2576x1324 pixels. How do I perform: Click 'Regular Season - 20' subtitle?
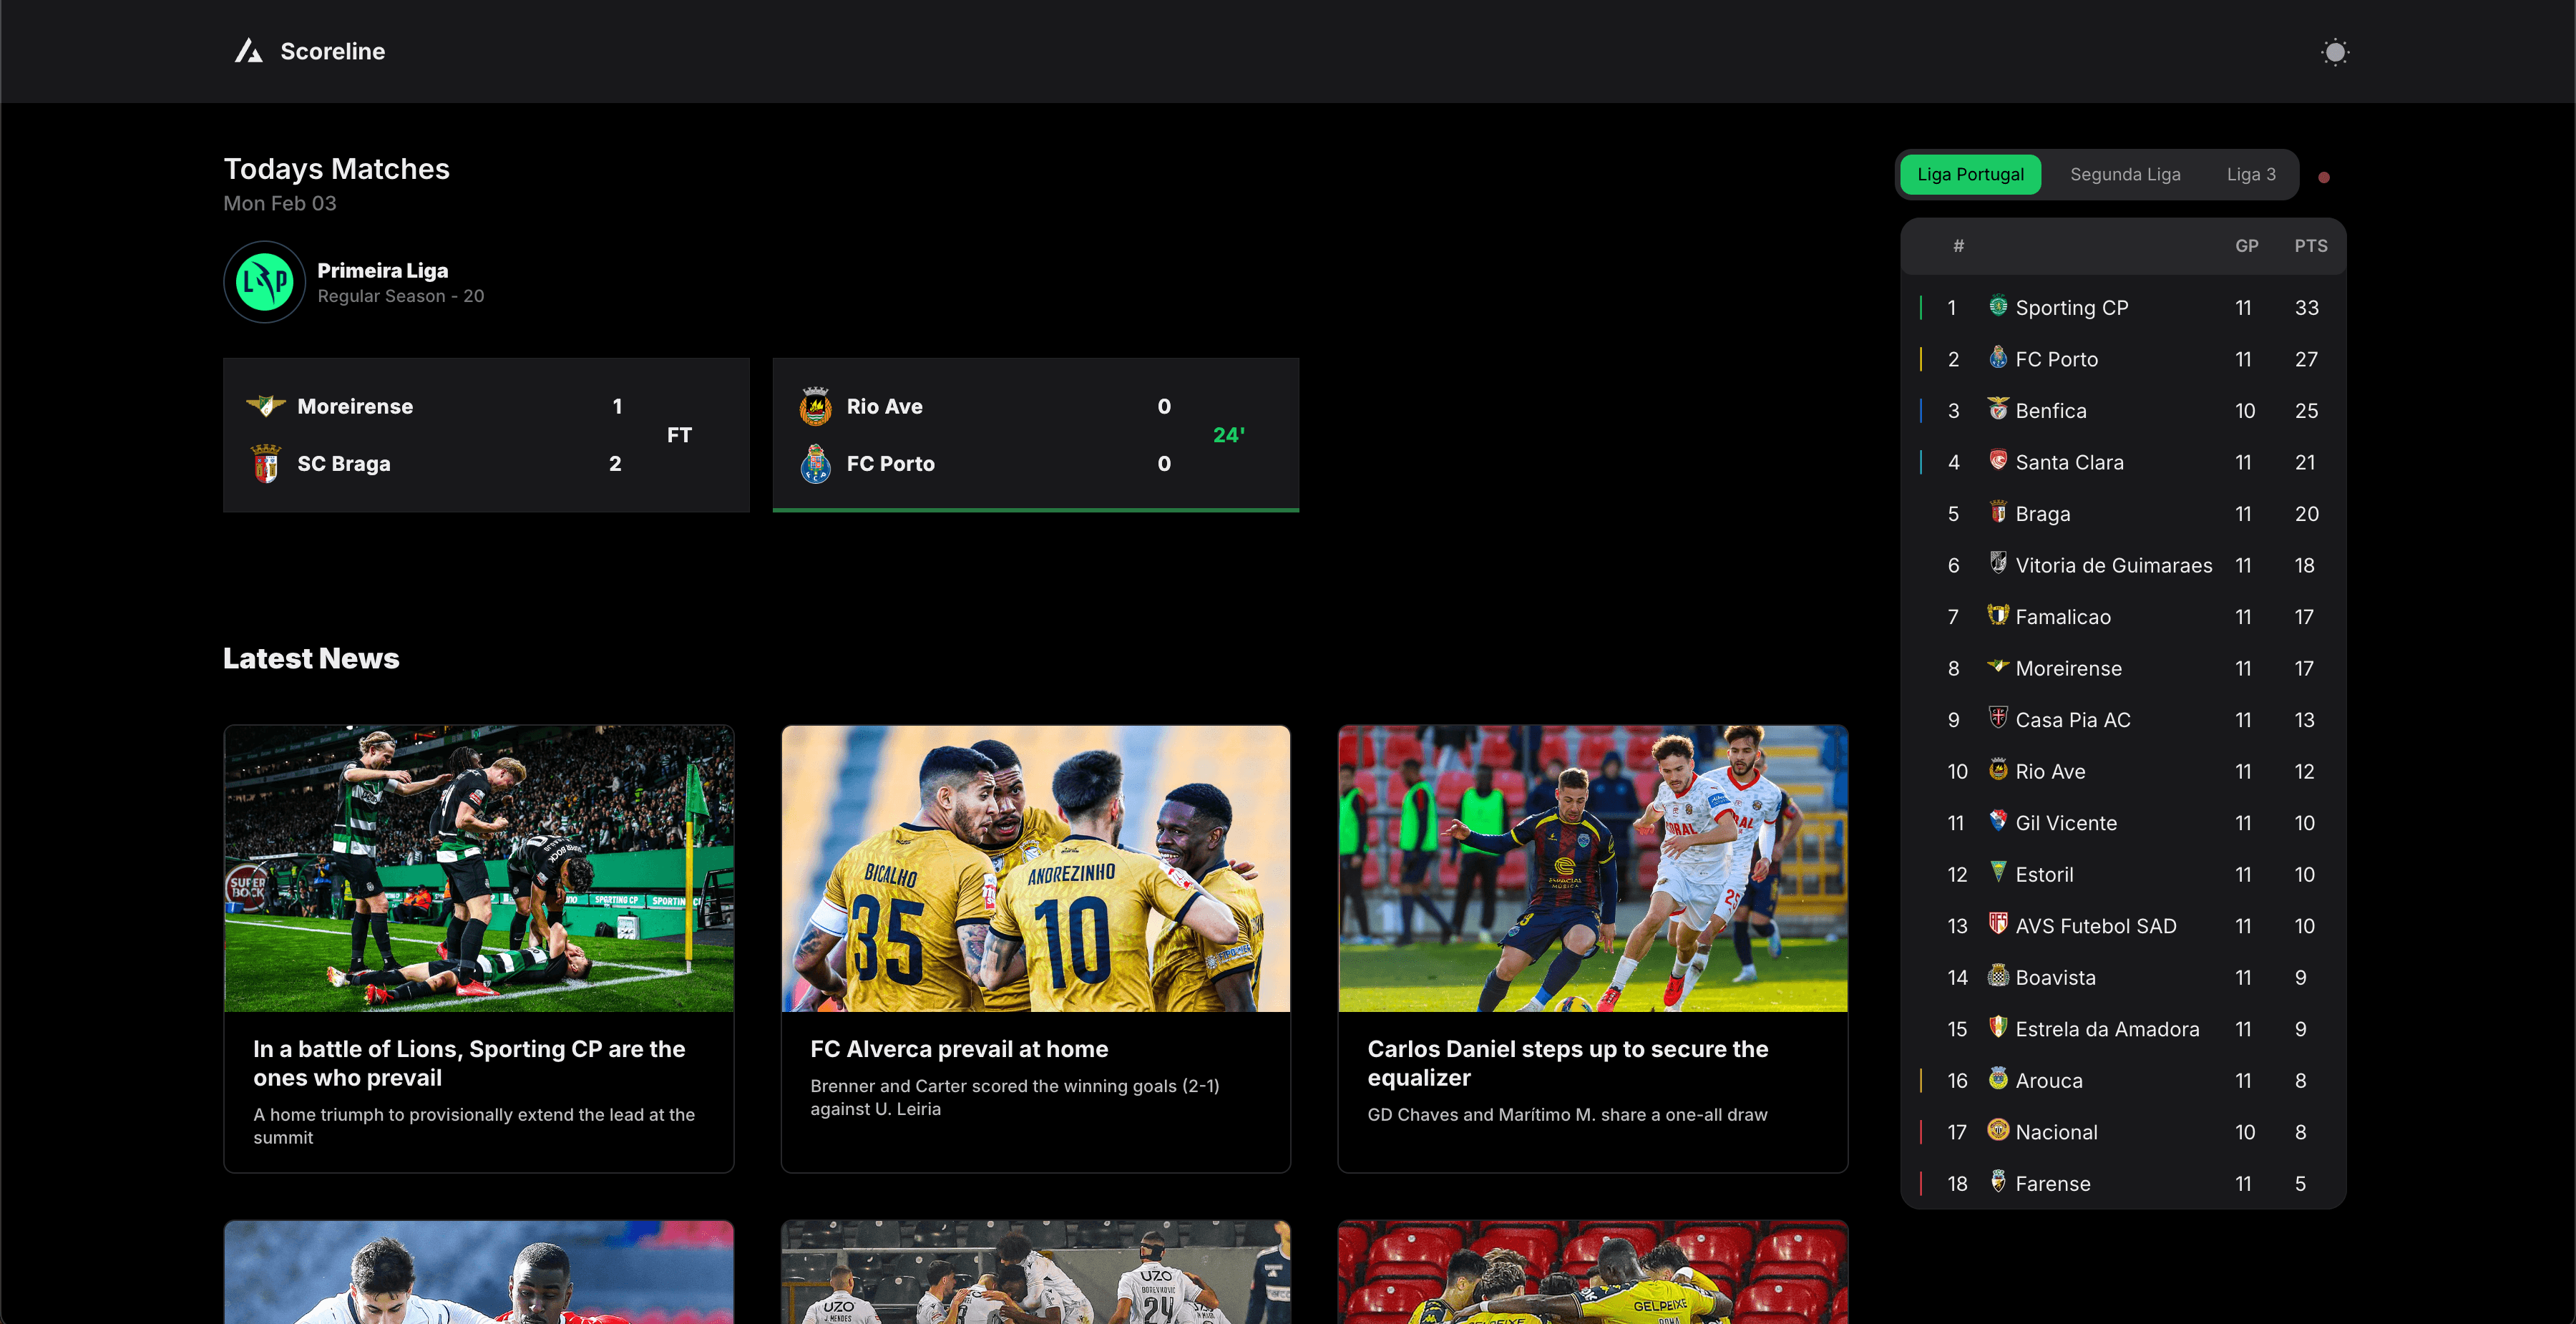click(400, 296)
